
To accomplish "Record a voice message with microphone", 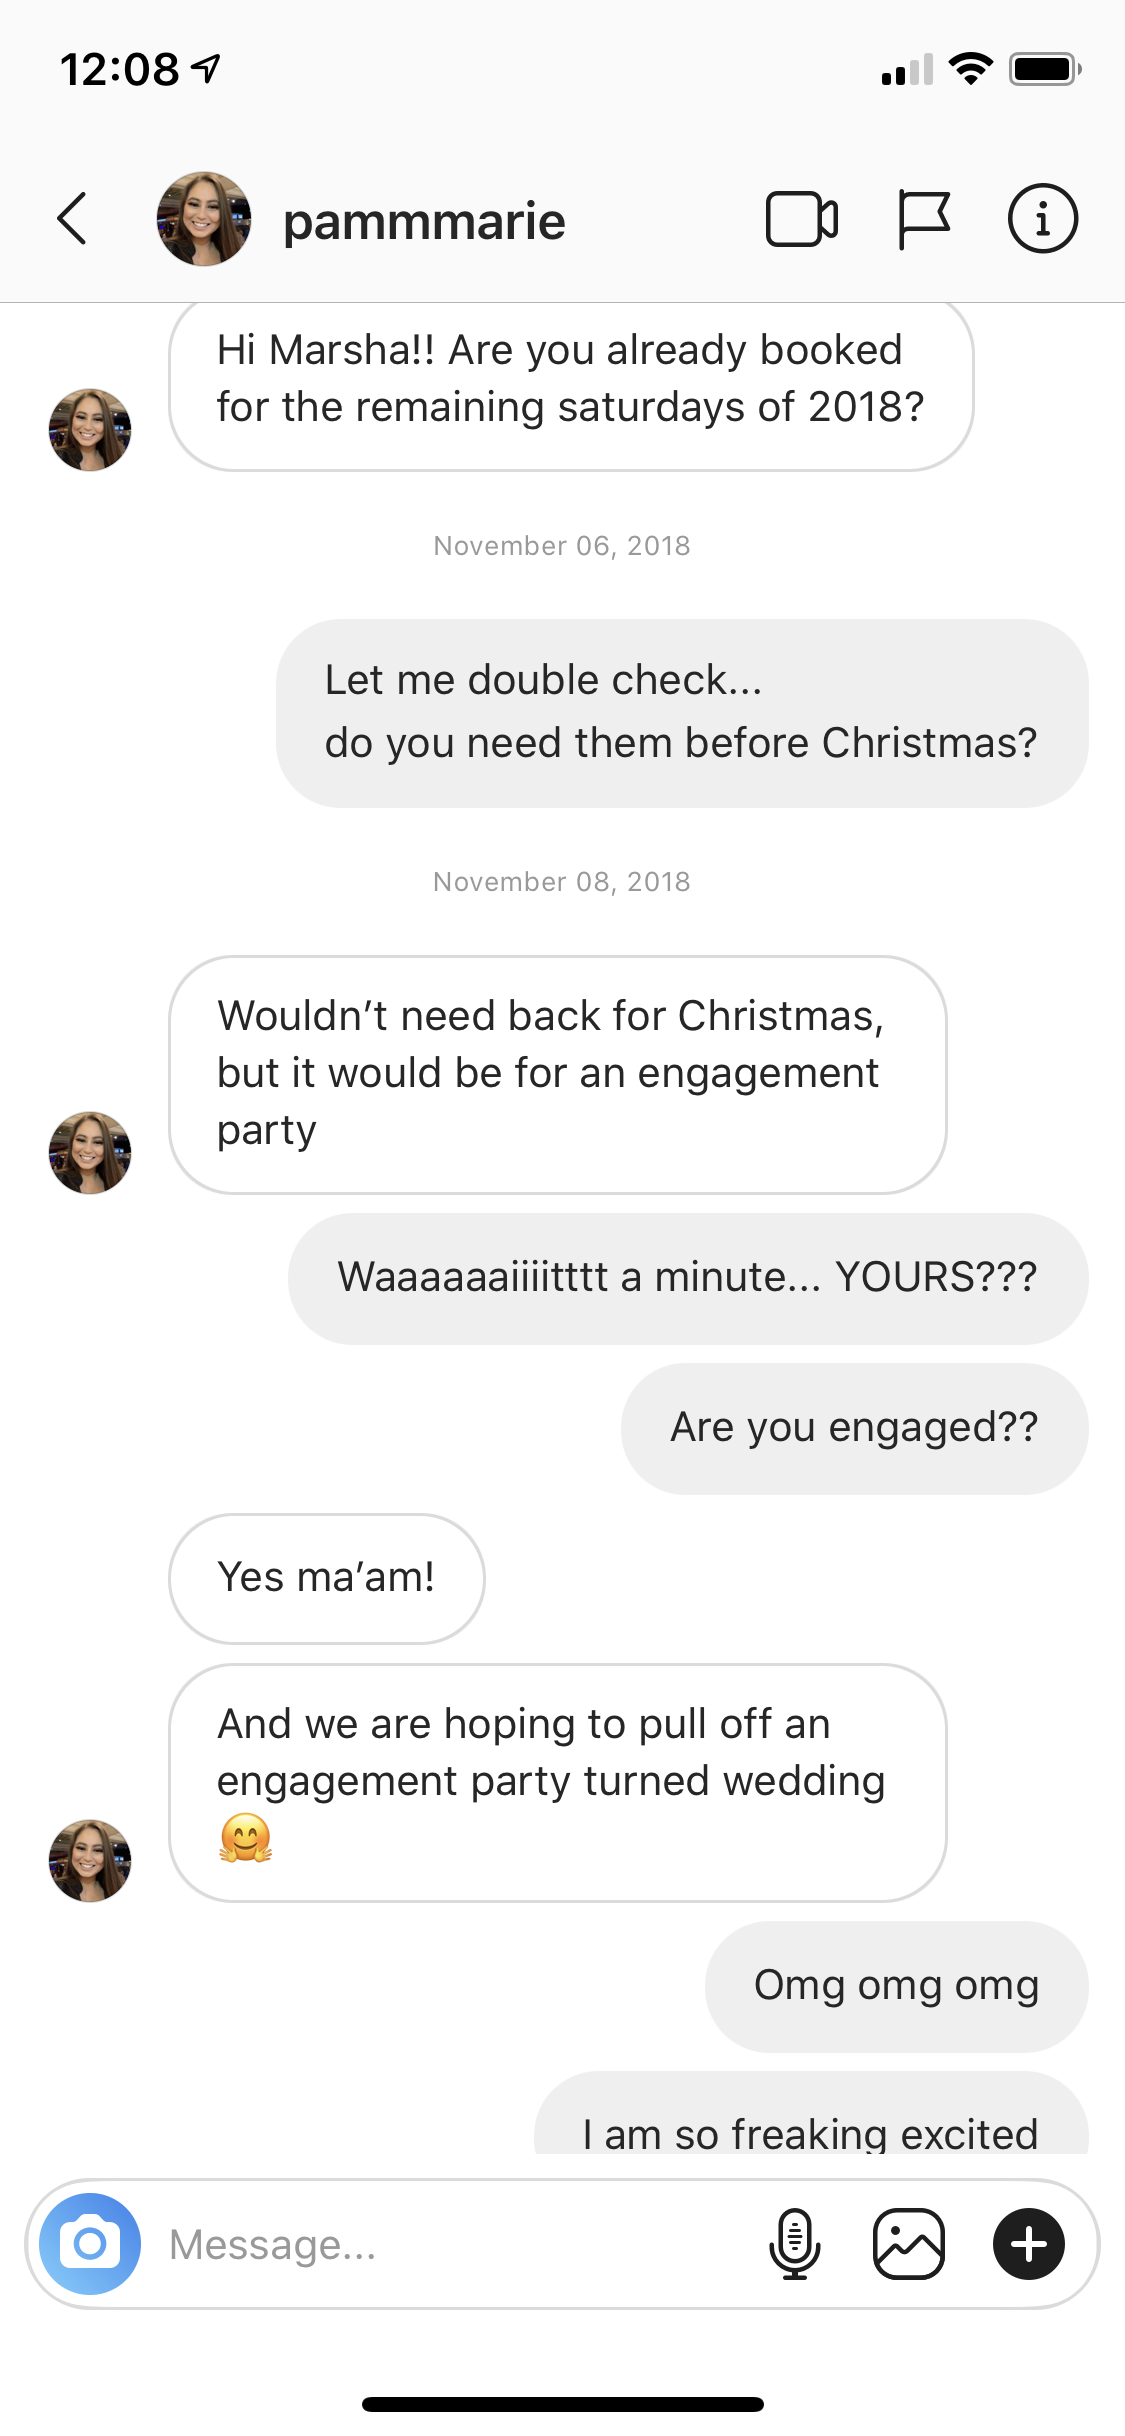I will click(795, 2244).
